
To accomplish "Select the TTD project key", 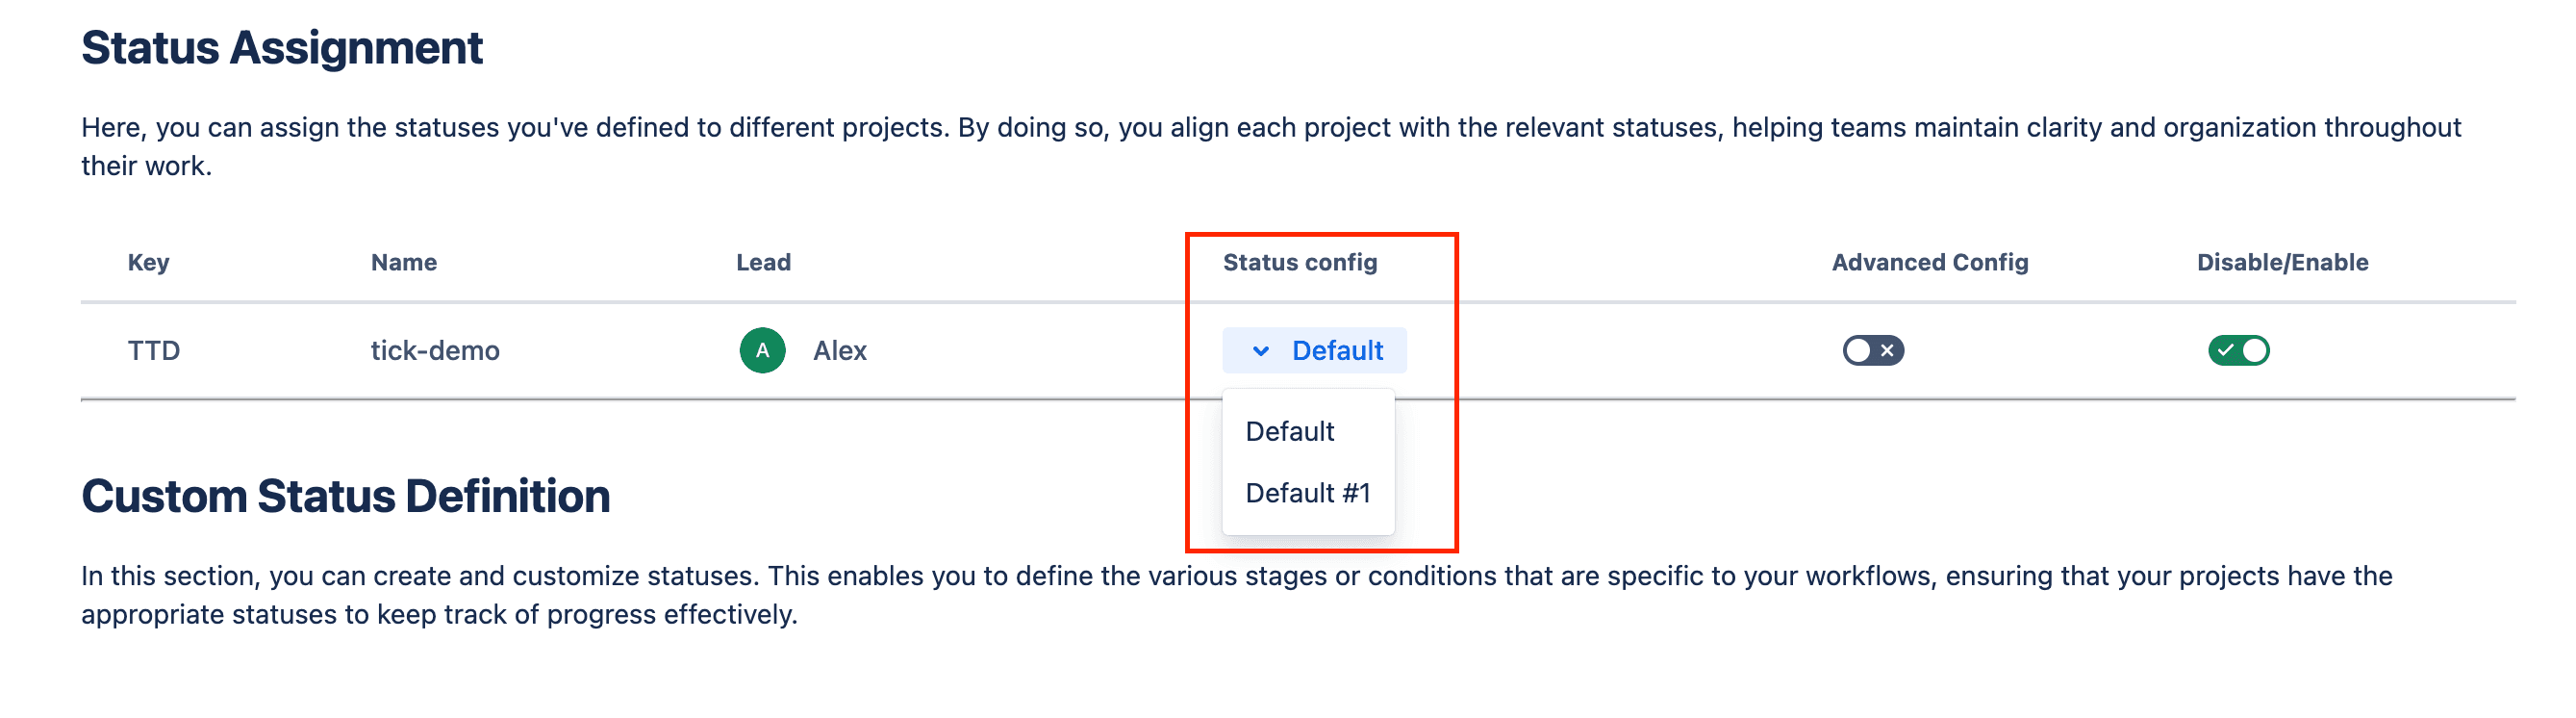I will click(154, 351).
